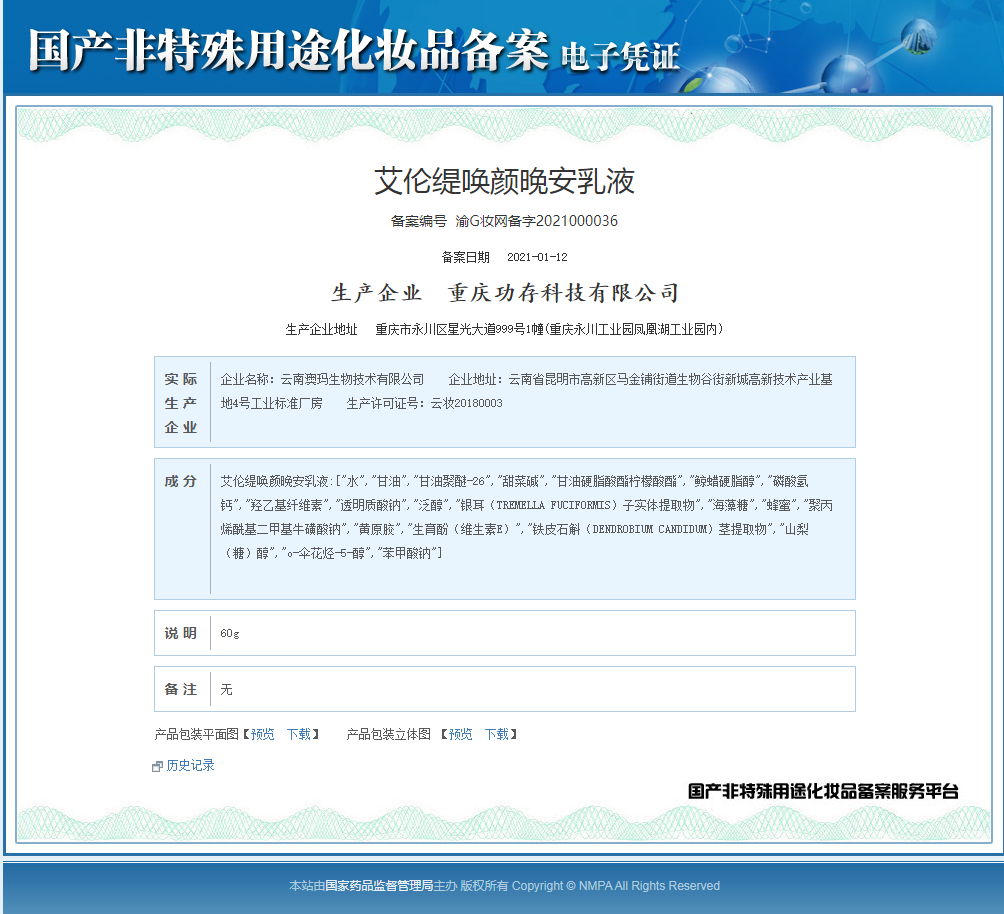Click the company name 重庆功存科技有限公司
Screen dimensions: 1004x914
pyautogui.click(x=563, y=293)
